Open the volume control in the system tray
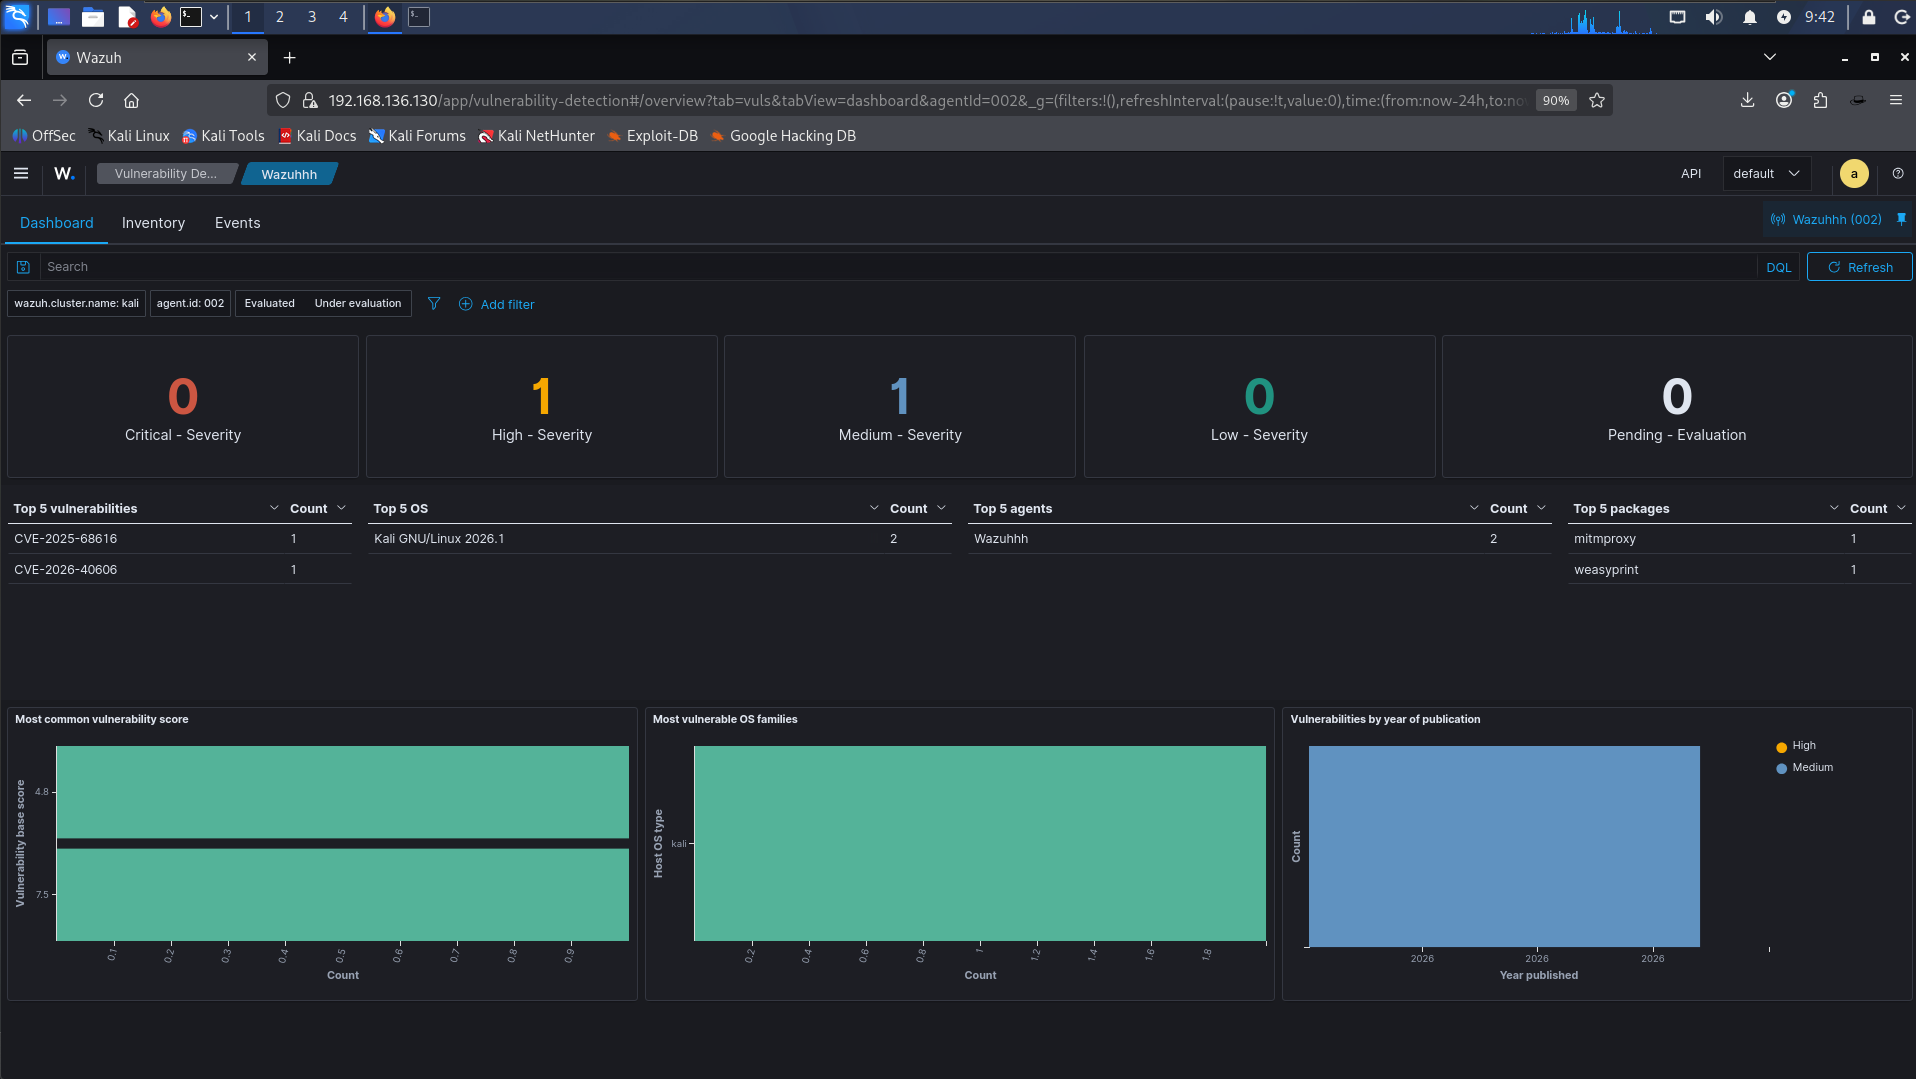Viewport: 1916px width, 1079px height. tap(1714, 17)
